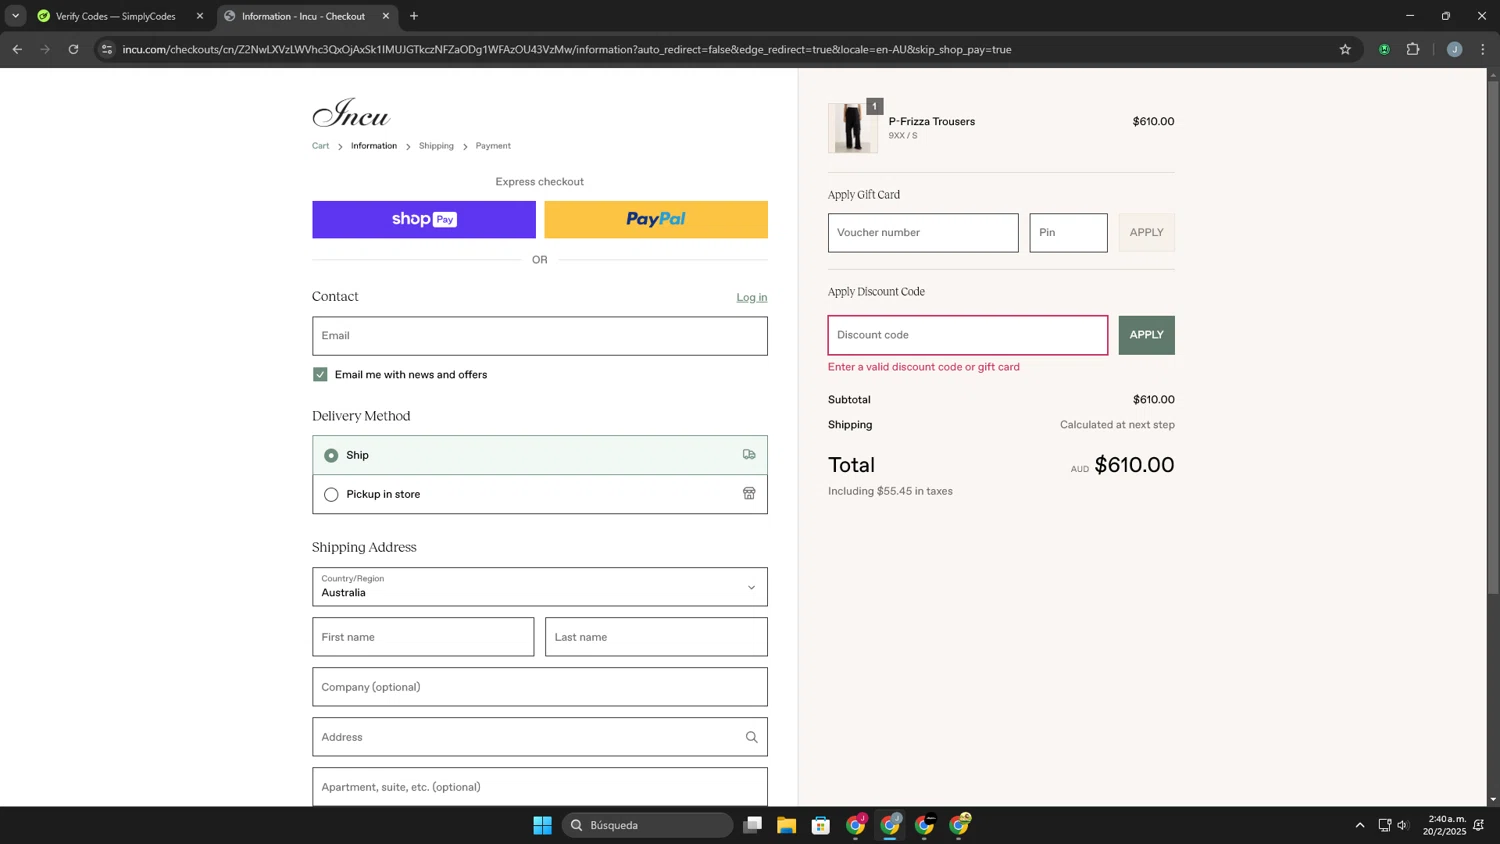The width and height of the screenshot is (1500, 844).
Task: Bookmark this page with star icon
Action: (x=1345, y=49)
